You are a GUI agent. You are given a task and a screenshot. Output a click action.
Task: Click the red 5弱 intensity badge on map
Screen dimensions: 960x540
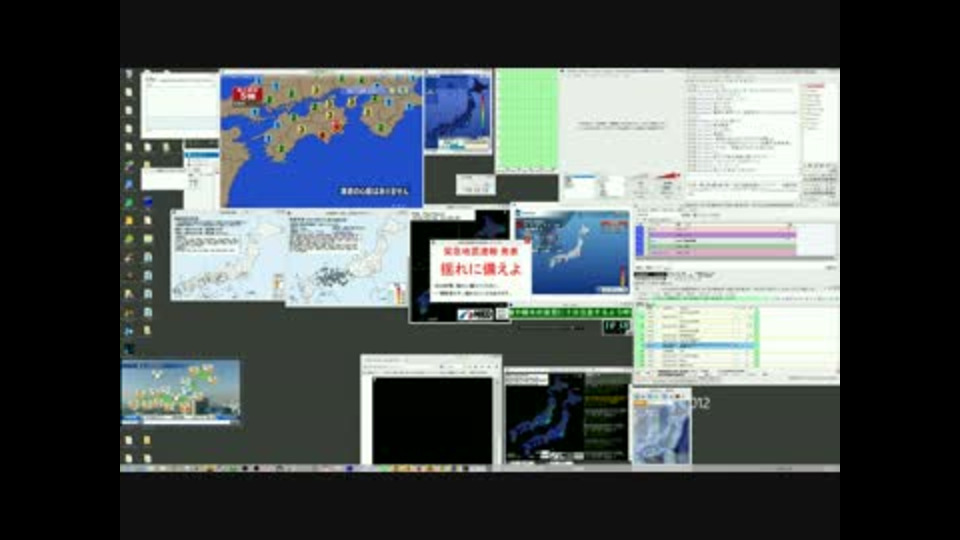247,94
